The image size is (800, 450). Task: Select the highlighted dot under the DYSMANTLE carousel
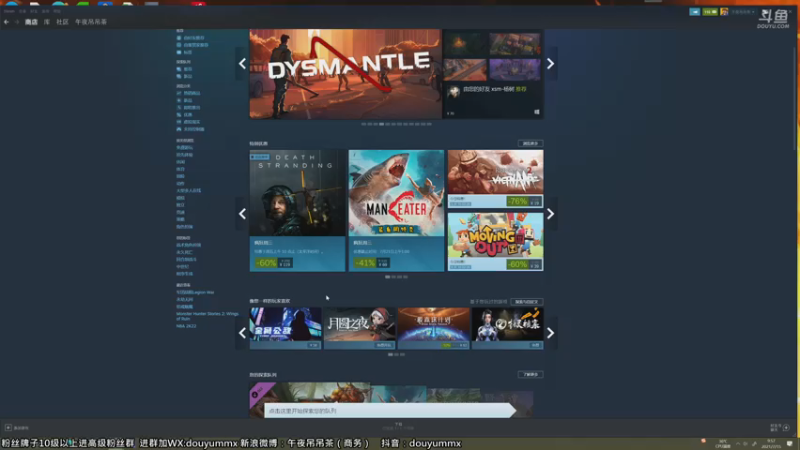[381, 124]
